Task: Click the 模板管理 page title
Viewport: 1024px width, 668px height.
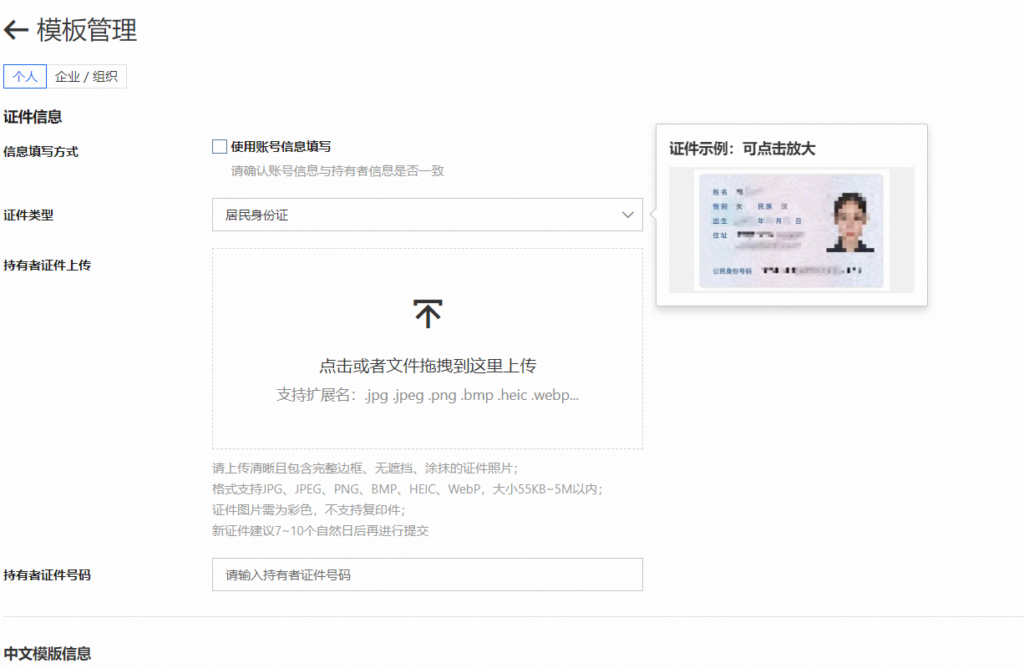Action: pos(87,30)
